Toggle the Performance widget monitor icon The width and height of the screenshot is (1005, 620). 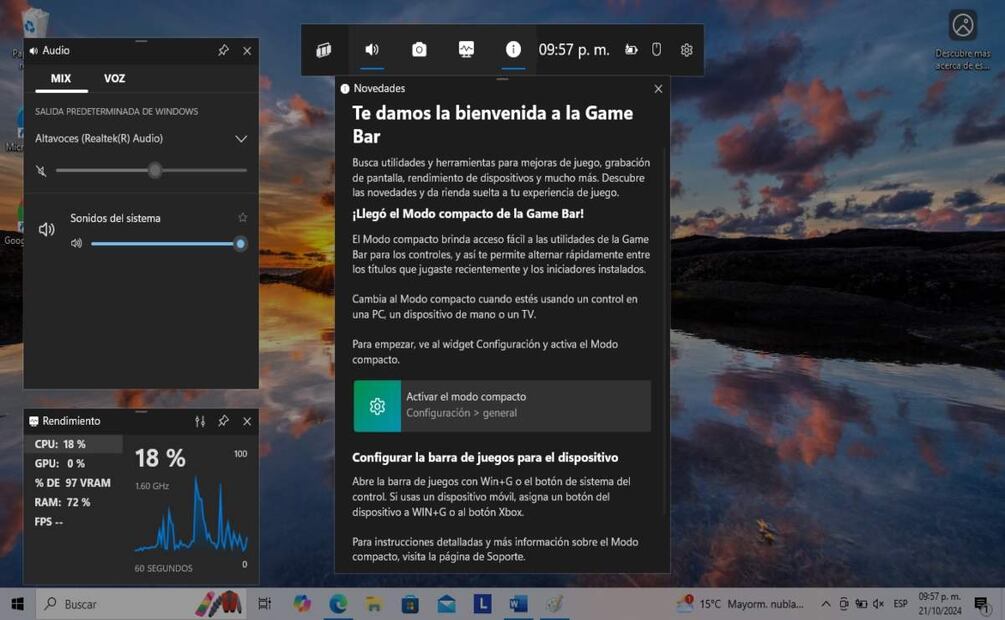pos(466,50)
